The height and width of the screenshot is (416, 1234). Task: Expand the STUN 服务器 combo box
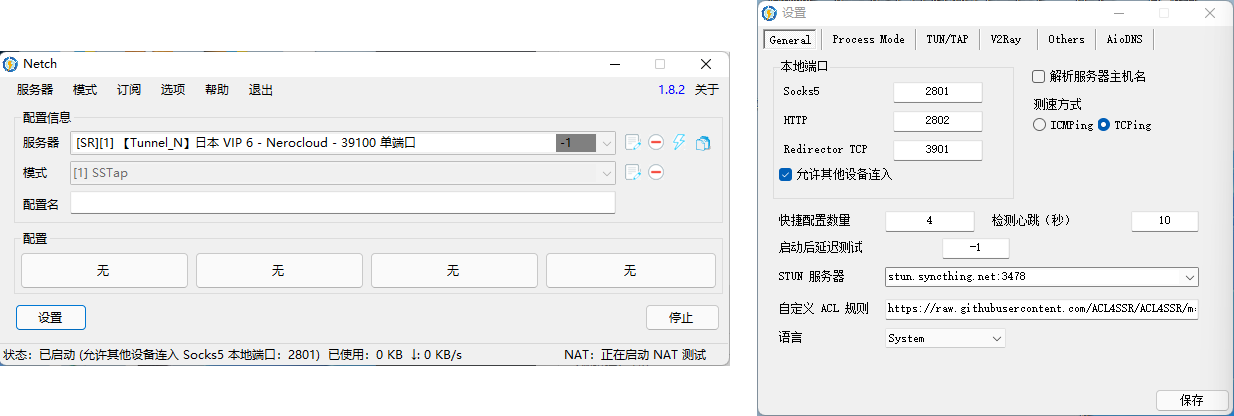(1190, 276)
